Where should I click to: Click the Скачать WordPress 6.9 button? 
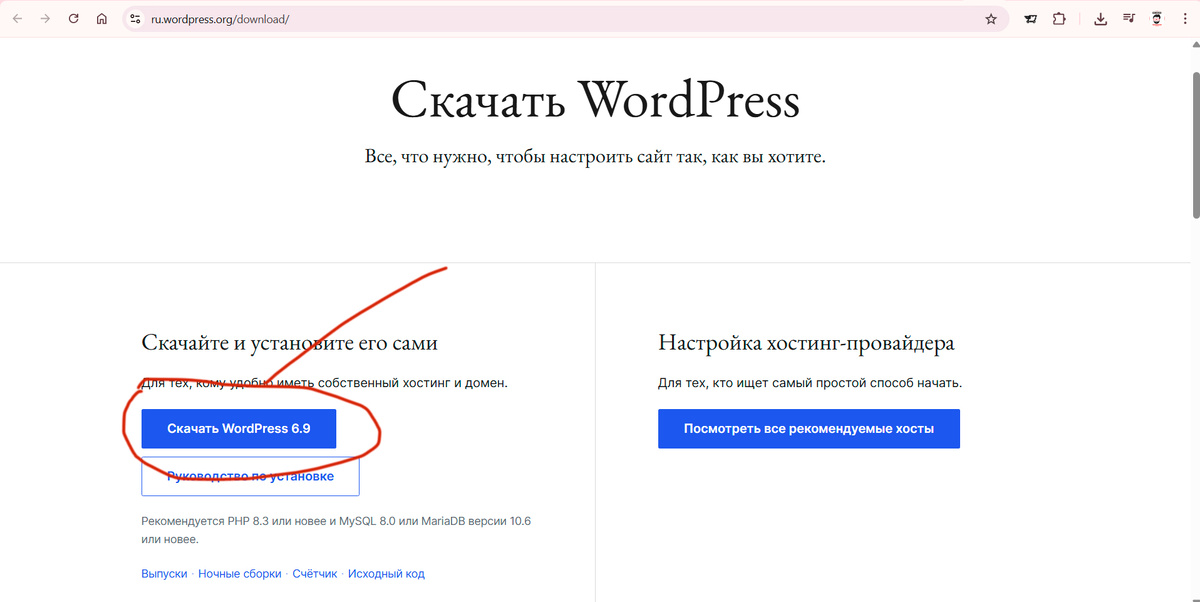coord(239,428)
